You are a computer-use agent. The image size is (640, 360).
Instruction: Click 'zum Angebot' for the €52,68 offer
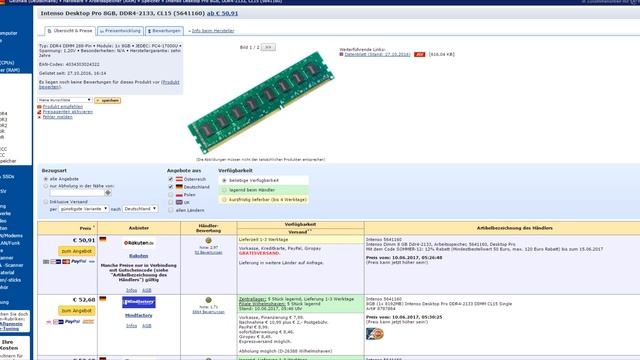click(x=77, y=311)
